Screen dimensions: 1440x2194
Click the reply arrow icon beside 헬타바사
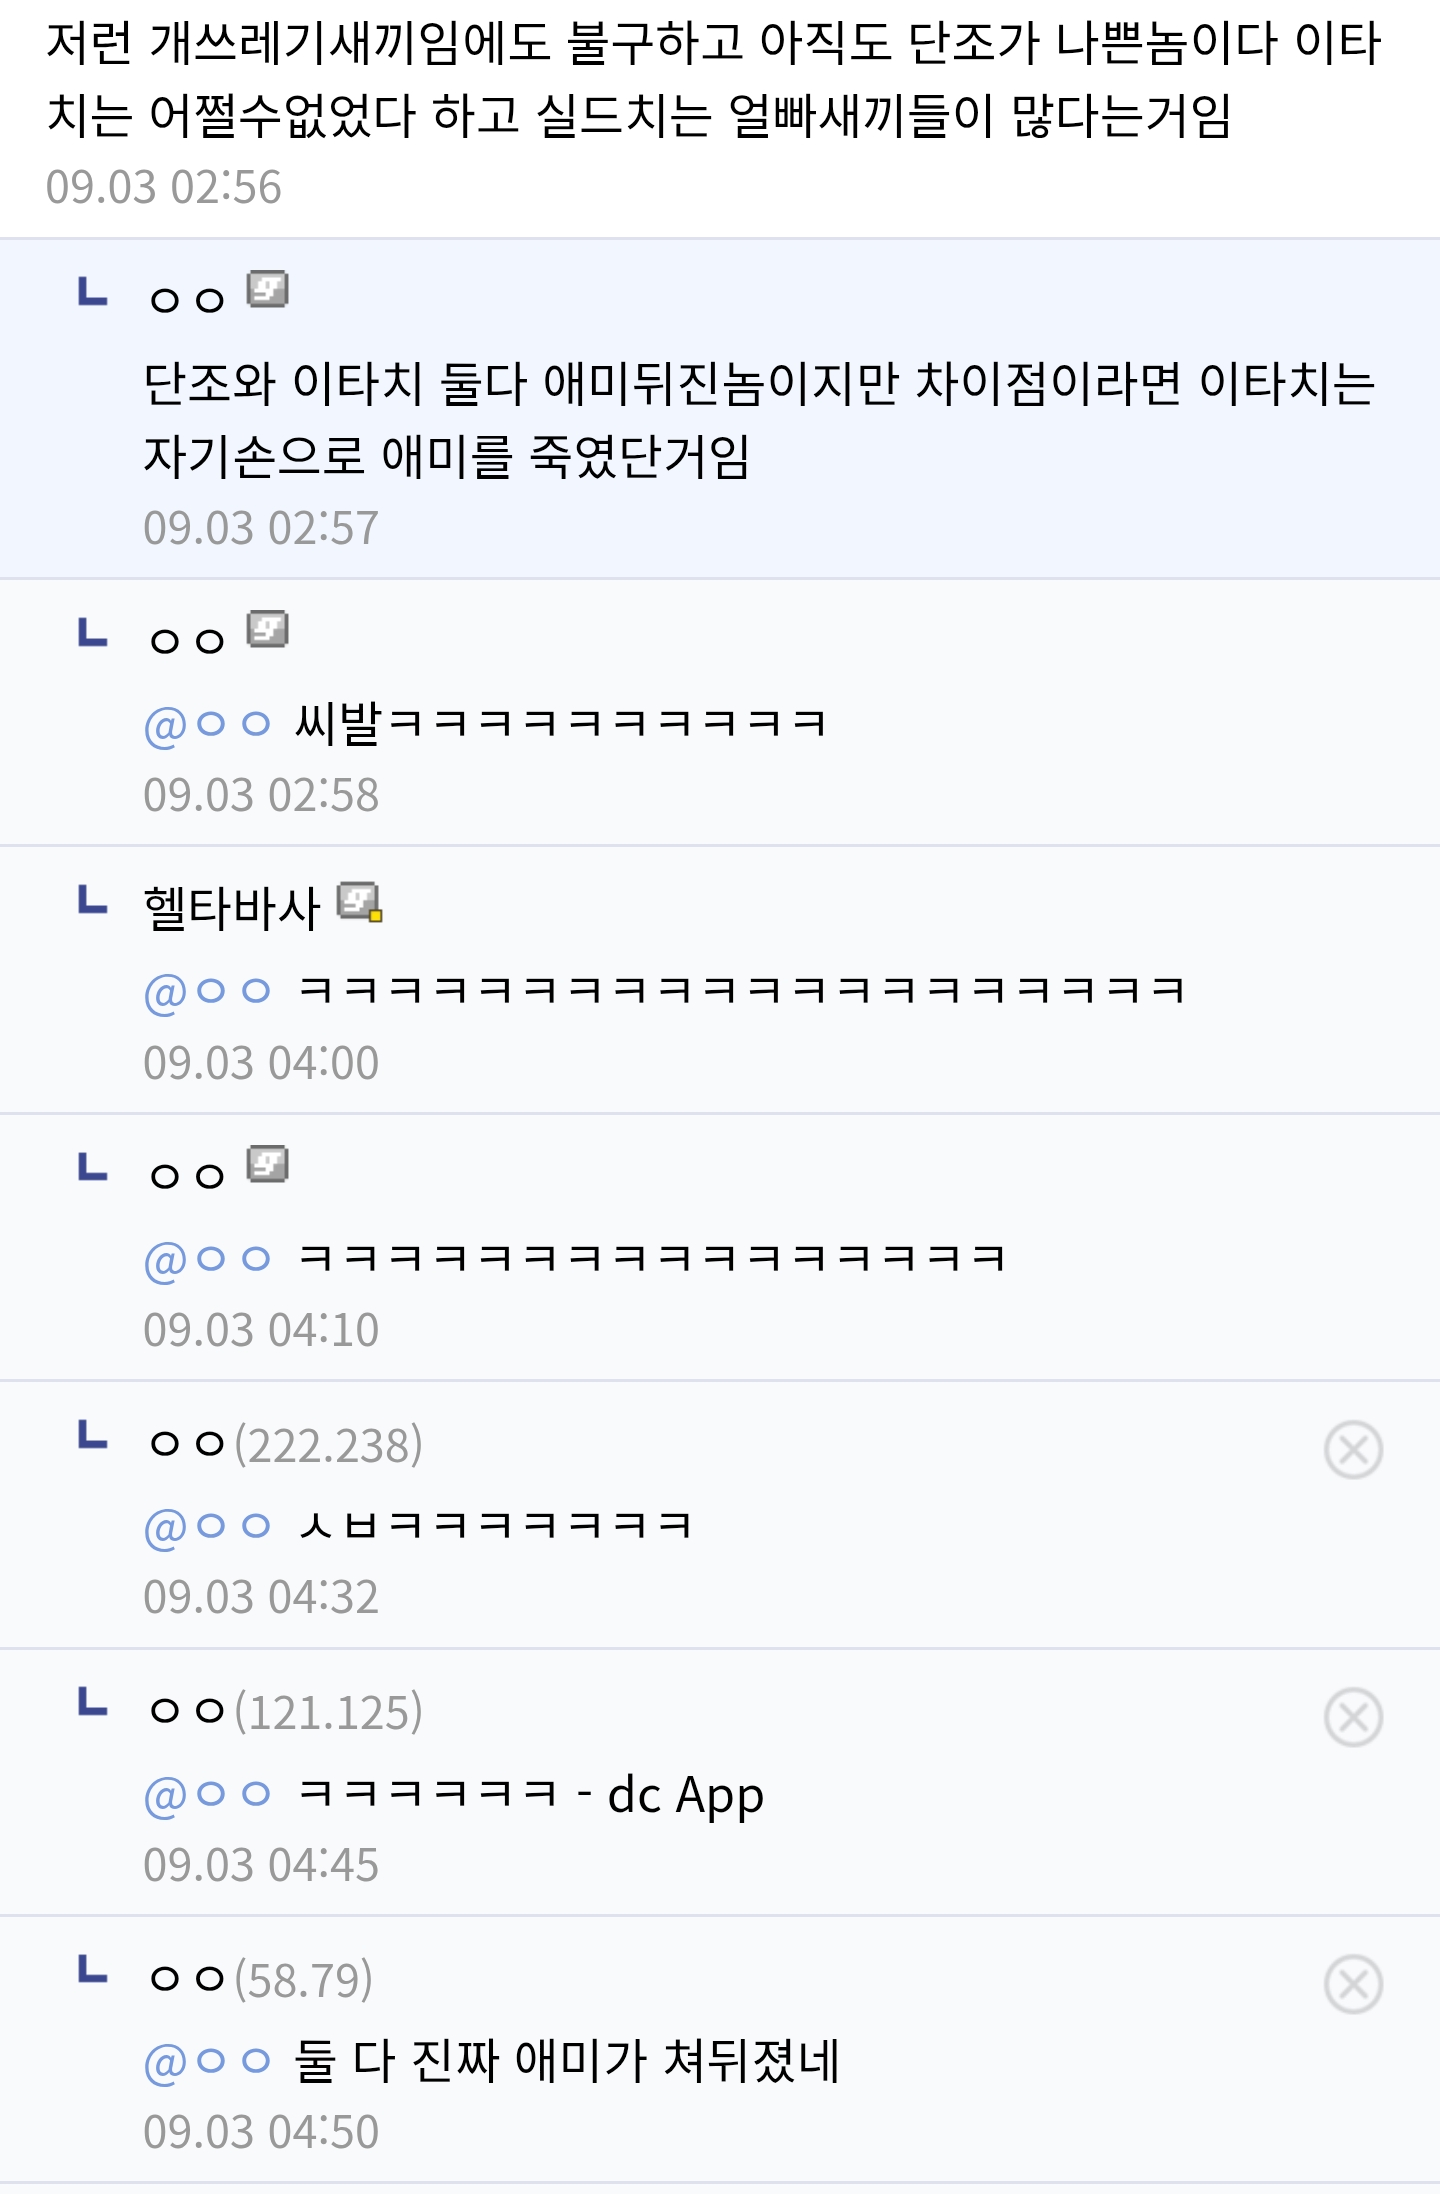(92, 900)
